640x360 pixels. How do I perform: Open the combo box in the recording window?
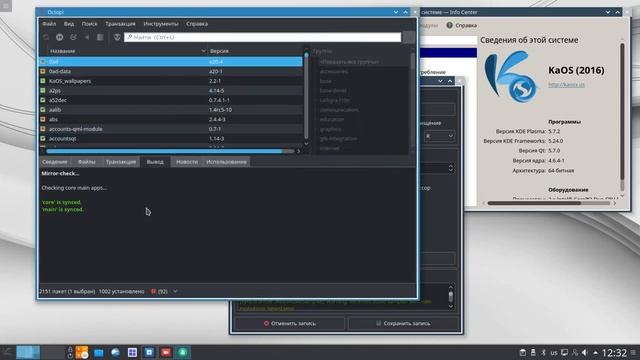(439, 136)
